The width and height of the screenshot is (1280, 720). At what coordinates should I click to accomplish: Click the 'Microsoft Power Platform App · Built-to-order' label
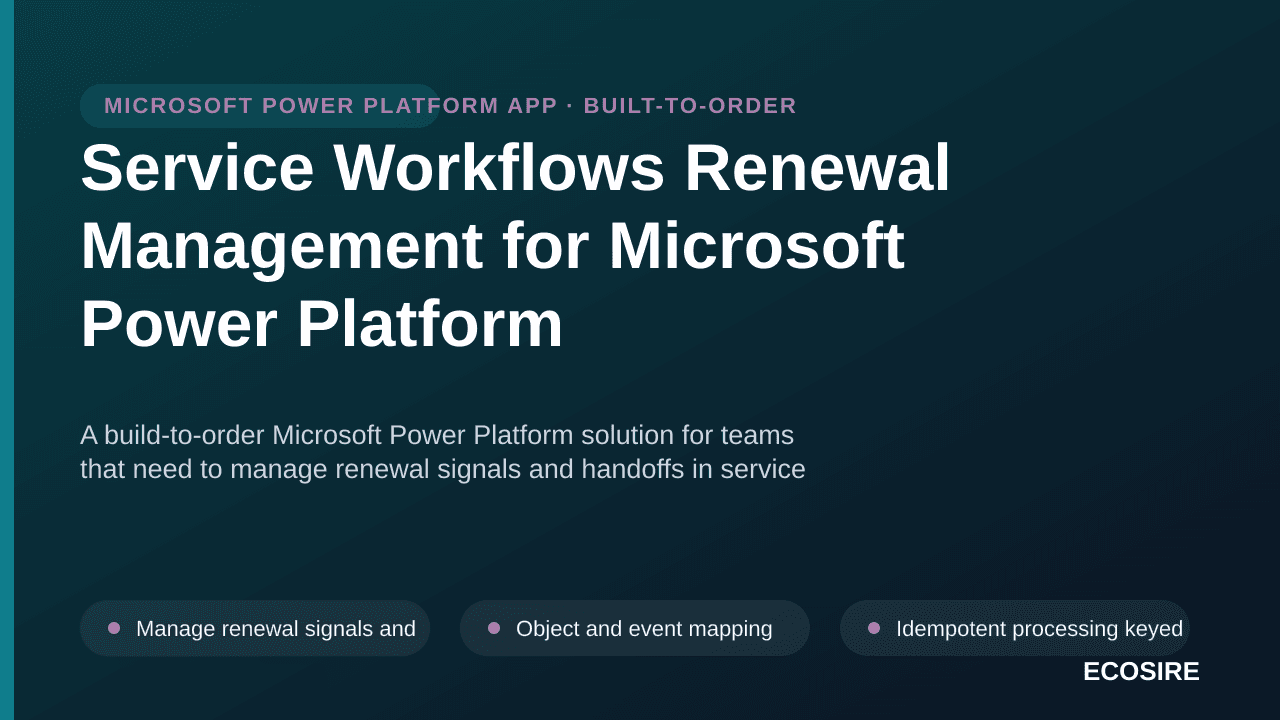(x=451, y=106)
